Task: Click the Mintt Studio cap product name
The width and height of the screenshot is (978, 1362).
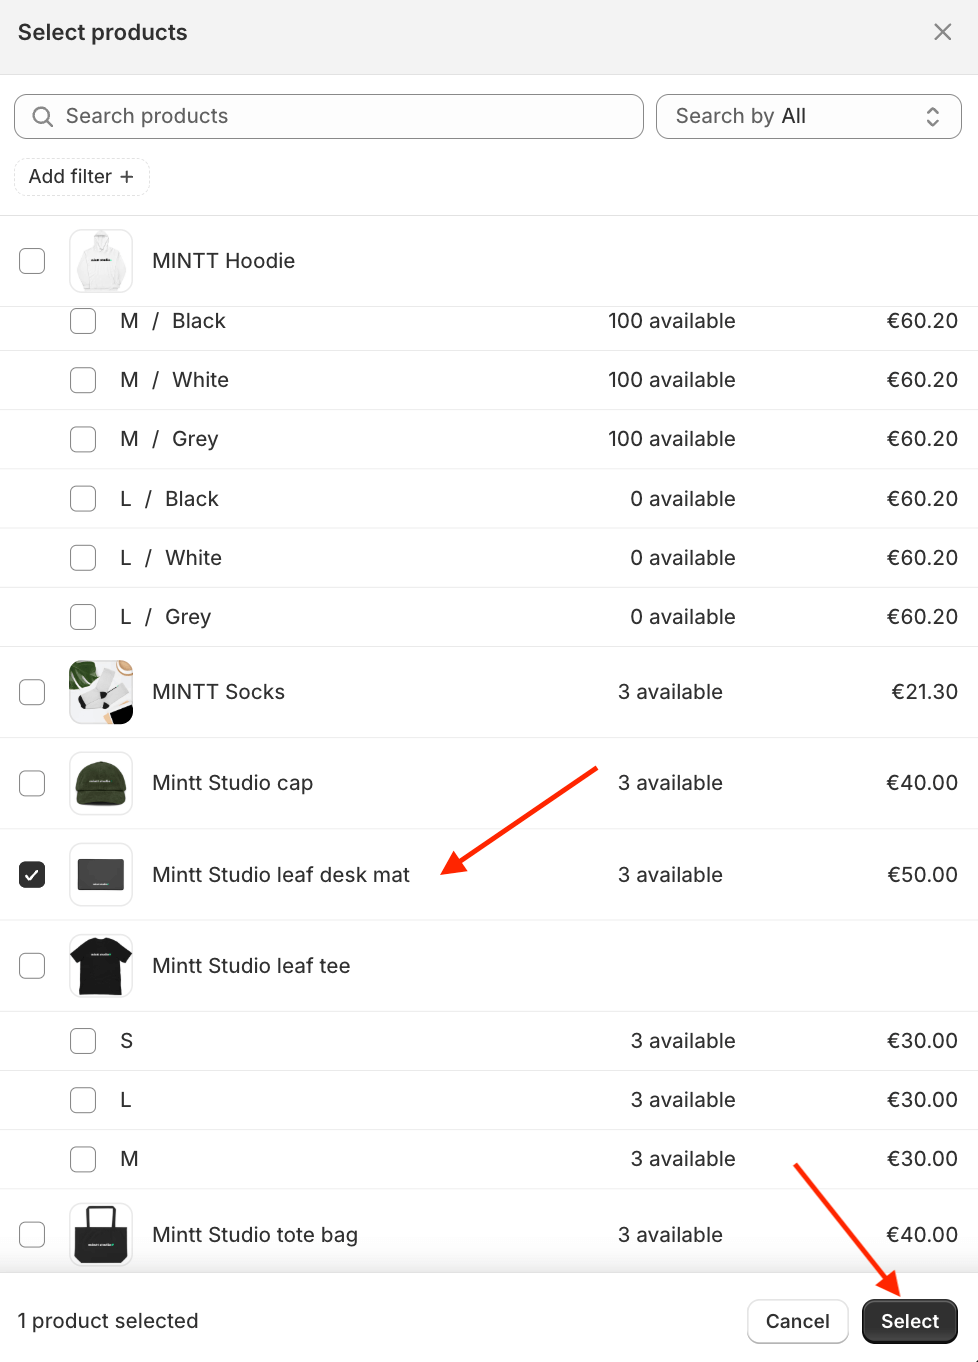Action: click(x=232, y=783)
